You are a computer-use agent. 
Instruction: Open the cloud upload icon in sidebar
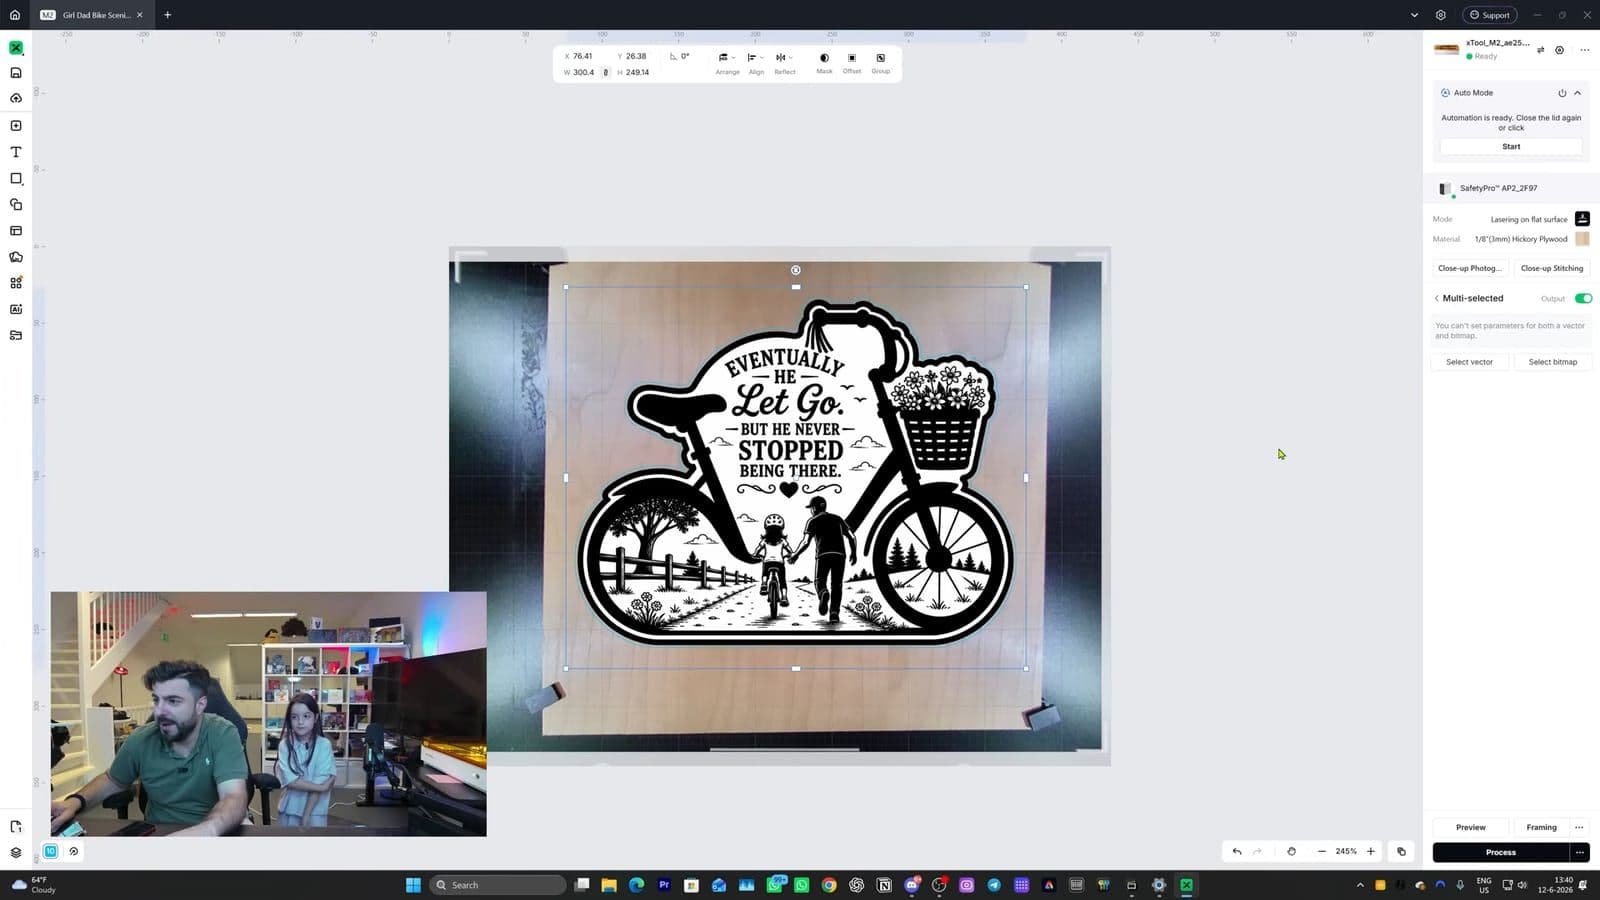[x=16, y=99]
